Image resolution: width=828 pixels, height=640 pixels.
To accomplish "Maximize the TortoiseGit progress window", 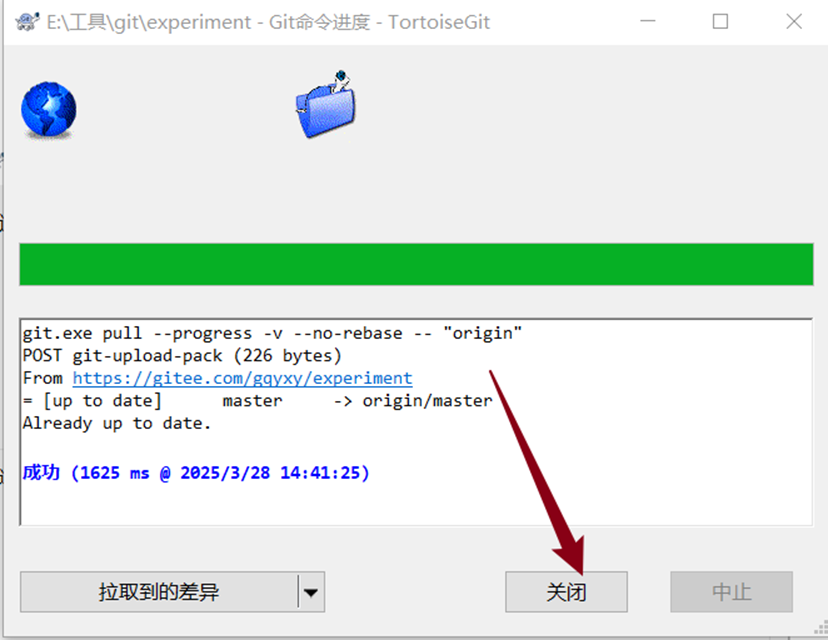I will (x=720, y=22).
